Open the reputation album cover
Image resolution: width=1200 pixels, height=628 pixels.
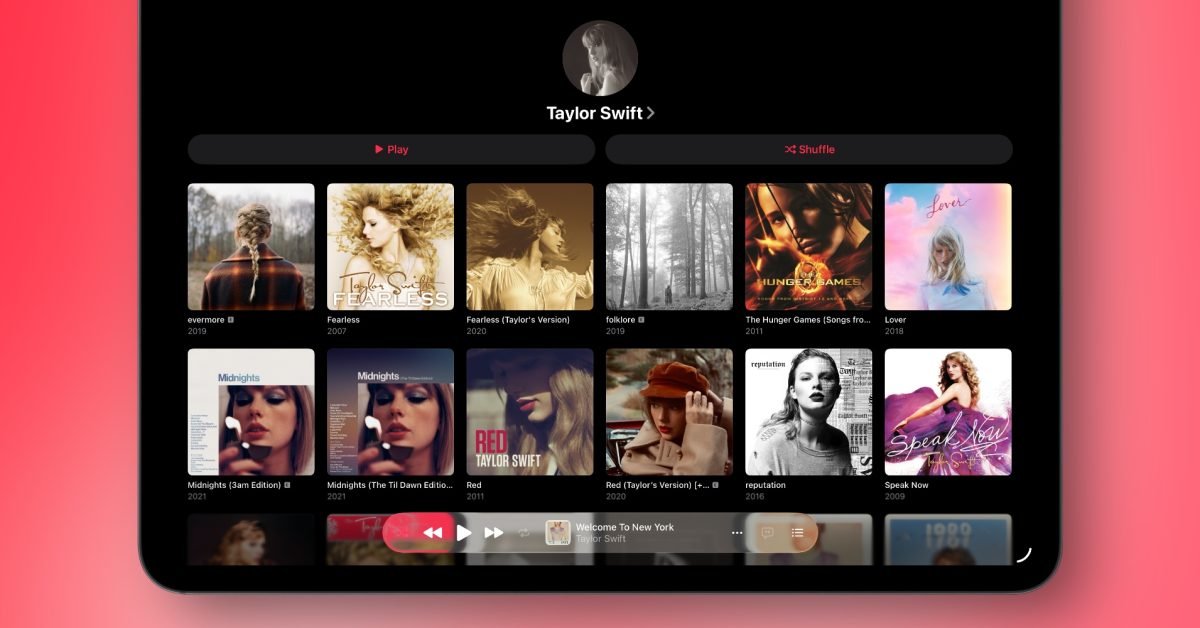[809, 412]
